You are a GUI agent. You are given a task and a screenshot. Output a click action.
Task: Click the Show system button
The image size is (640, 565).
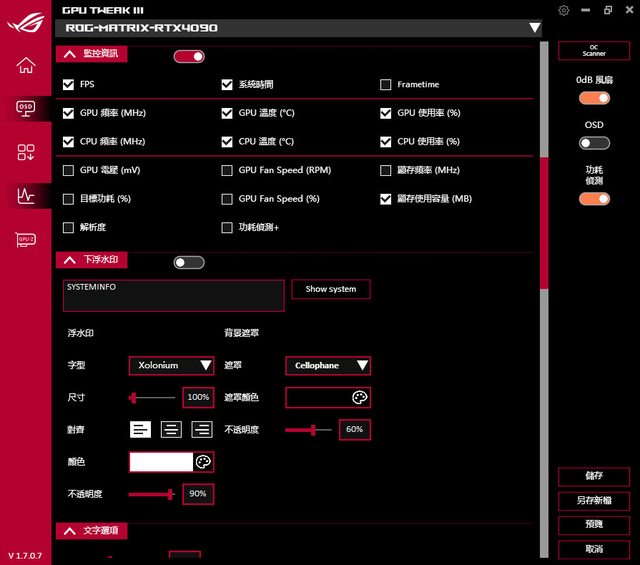click(x=331, y=289)
